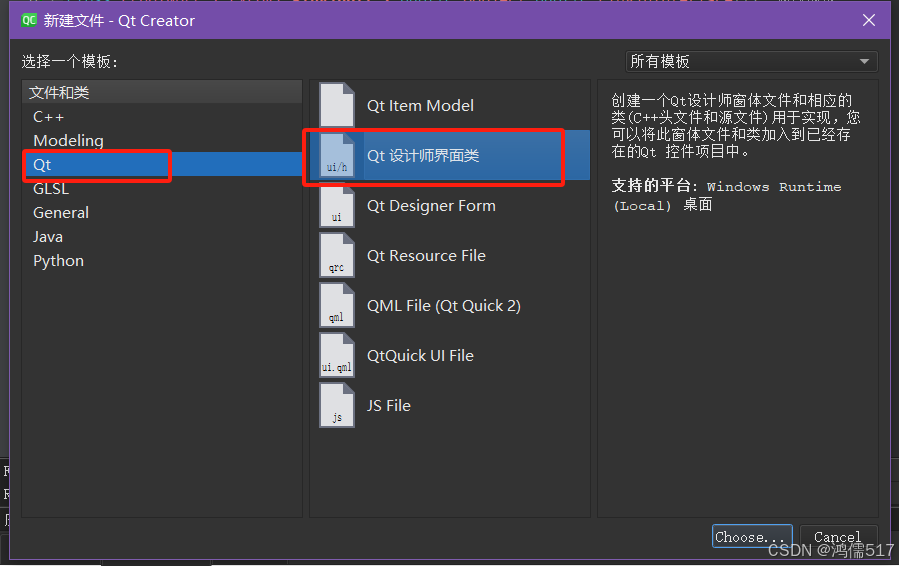899x566 pixels.
Task: Click the ui/h icon of Qt 设计师界面类
Action: (x=337, y=155)
